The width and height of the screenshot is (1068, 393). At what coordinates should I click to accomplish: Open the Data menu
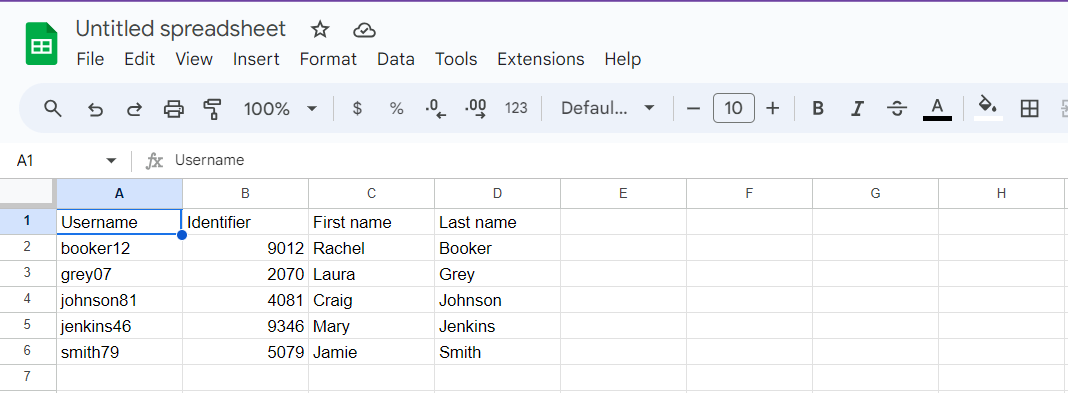[396, 59]
